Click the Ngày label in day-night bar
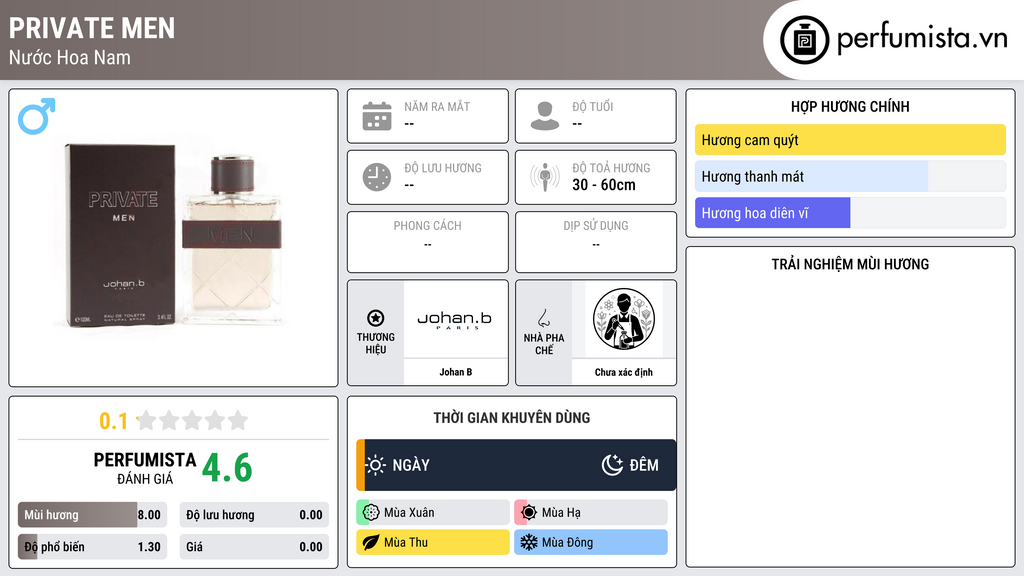This screenshot has width=1024, height=576. pos(411,465)
